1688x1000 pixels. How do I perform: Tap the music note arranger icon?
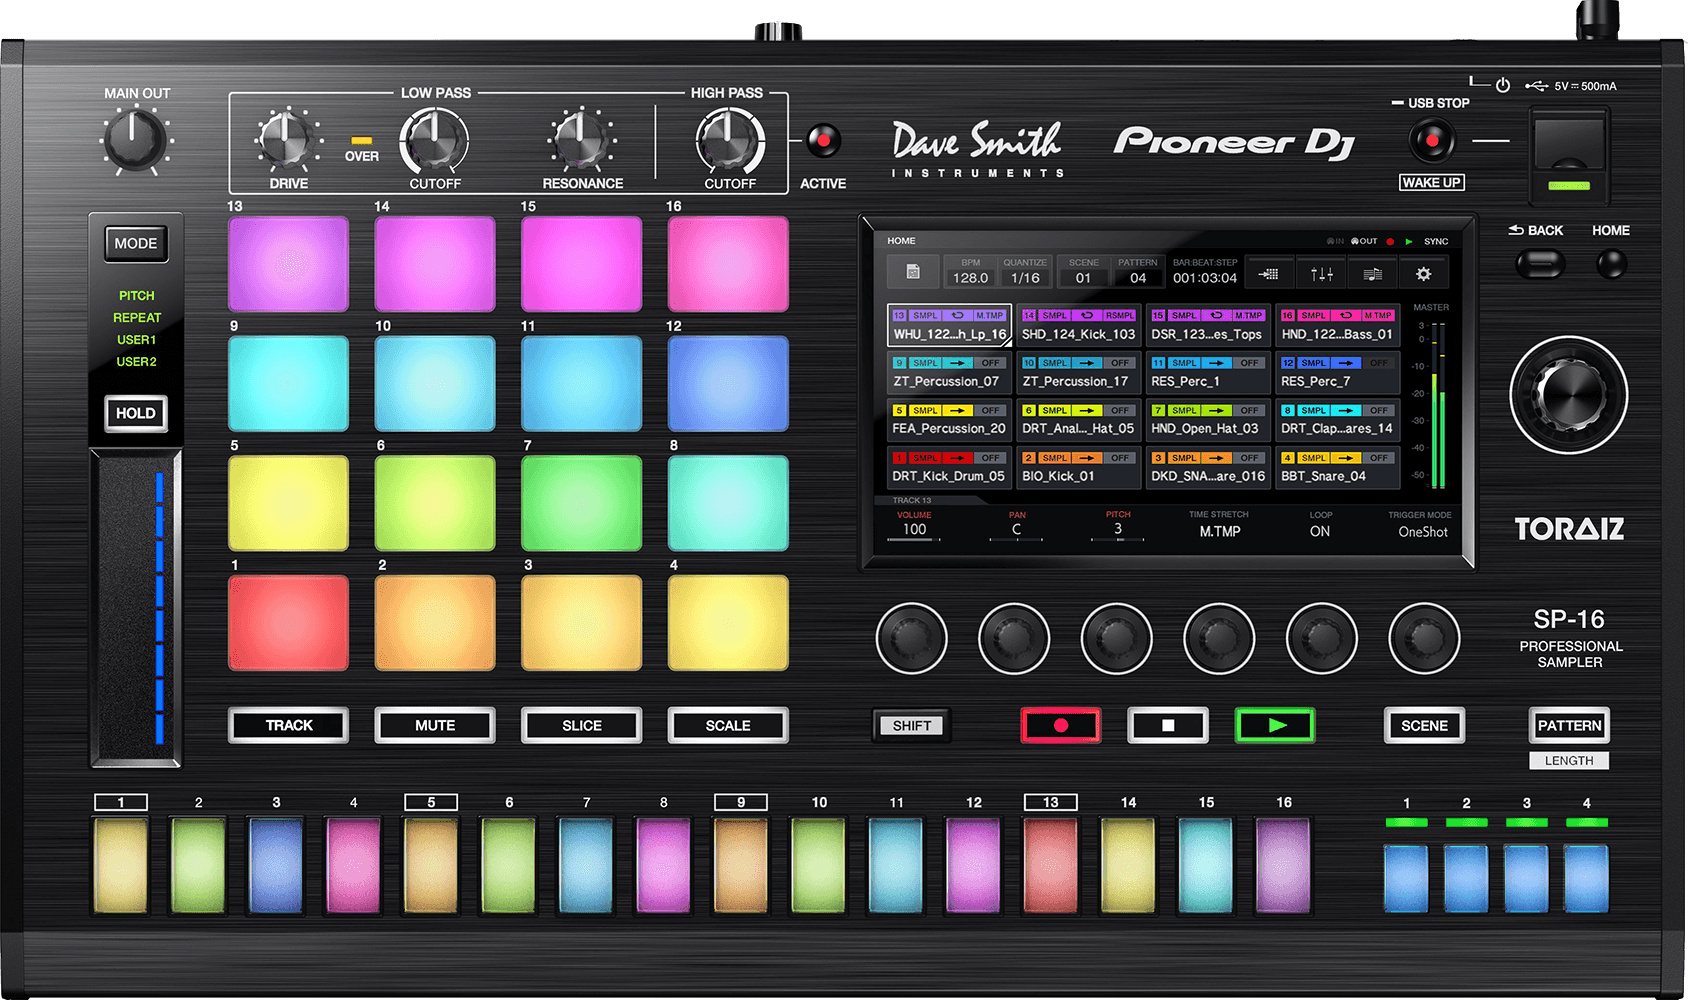coord(1372,274)
